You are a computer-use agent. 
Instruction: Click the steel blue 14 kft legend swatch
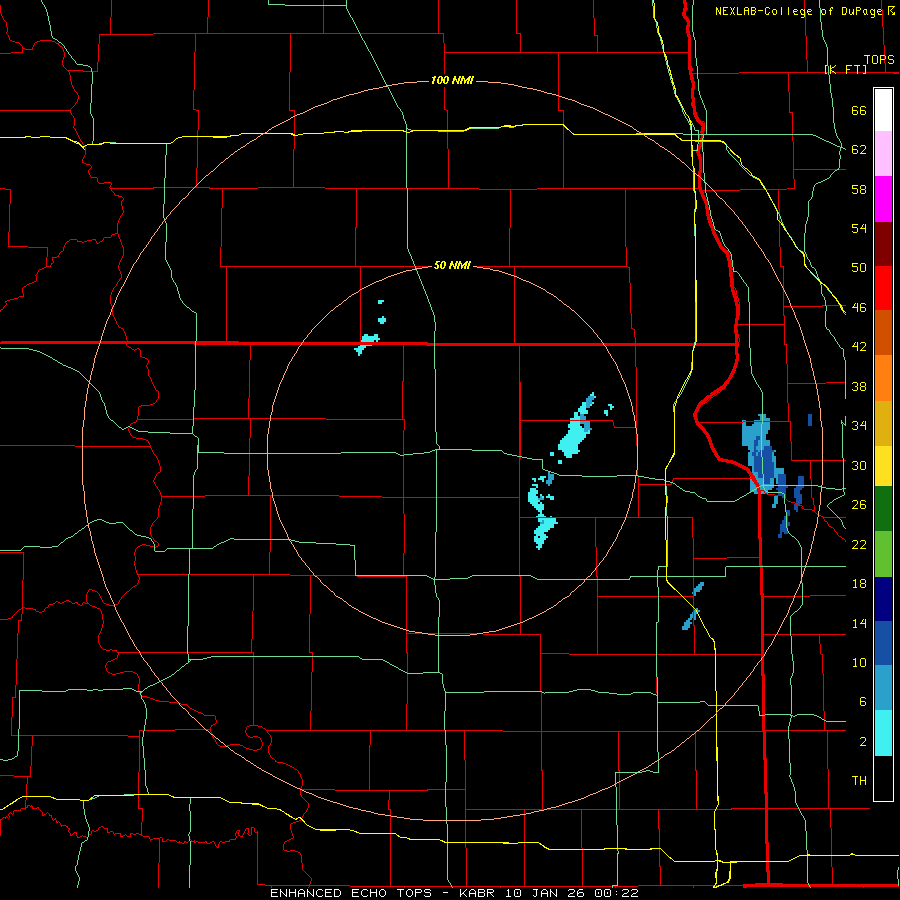coord(883,688)
